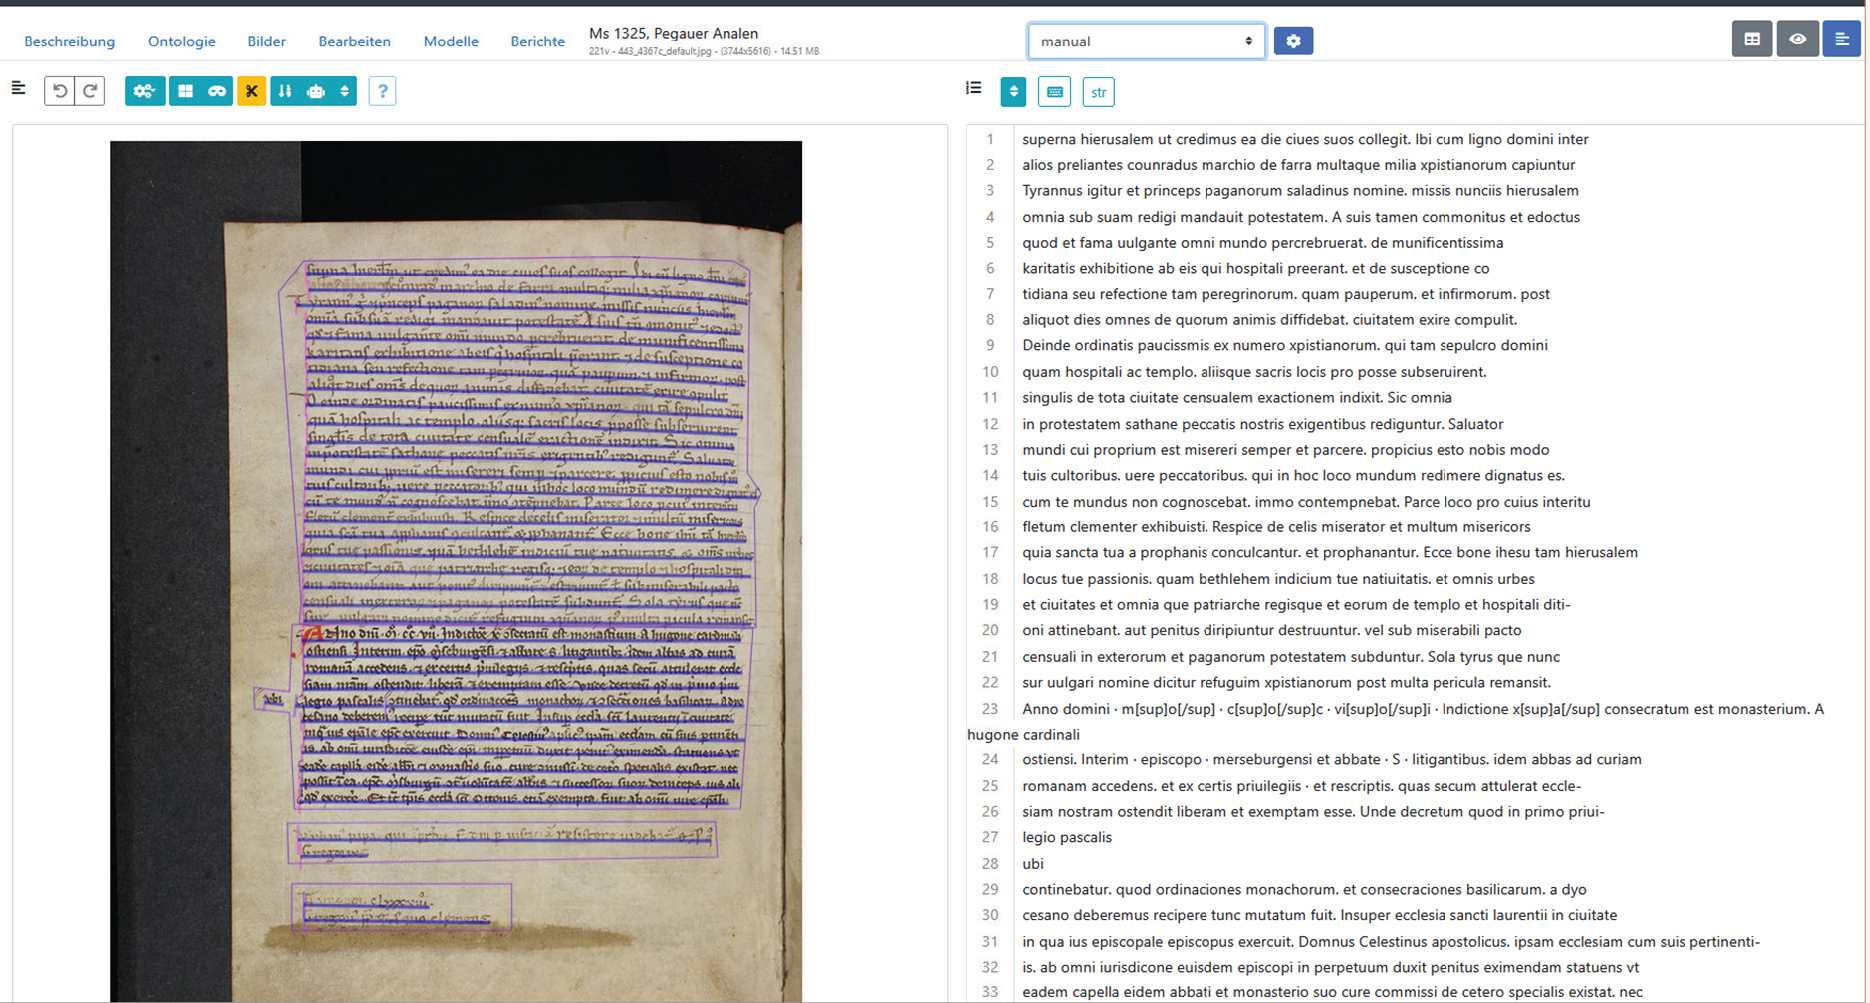Select line 27 'legio pascalis'
Viewport: 1870px width, 1003px height.
[1067, 837]
